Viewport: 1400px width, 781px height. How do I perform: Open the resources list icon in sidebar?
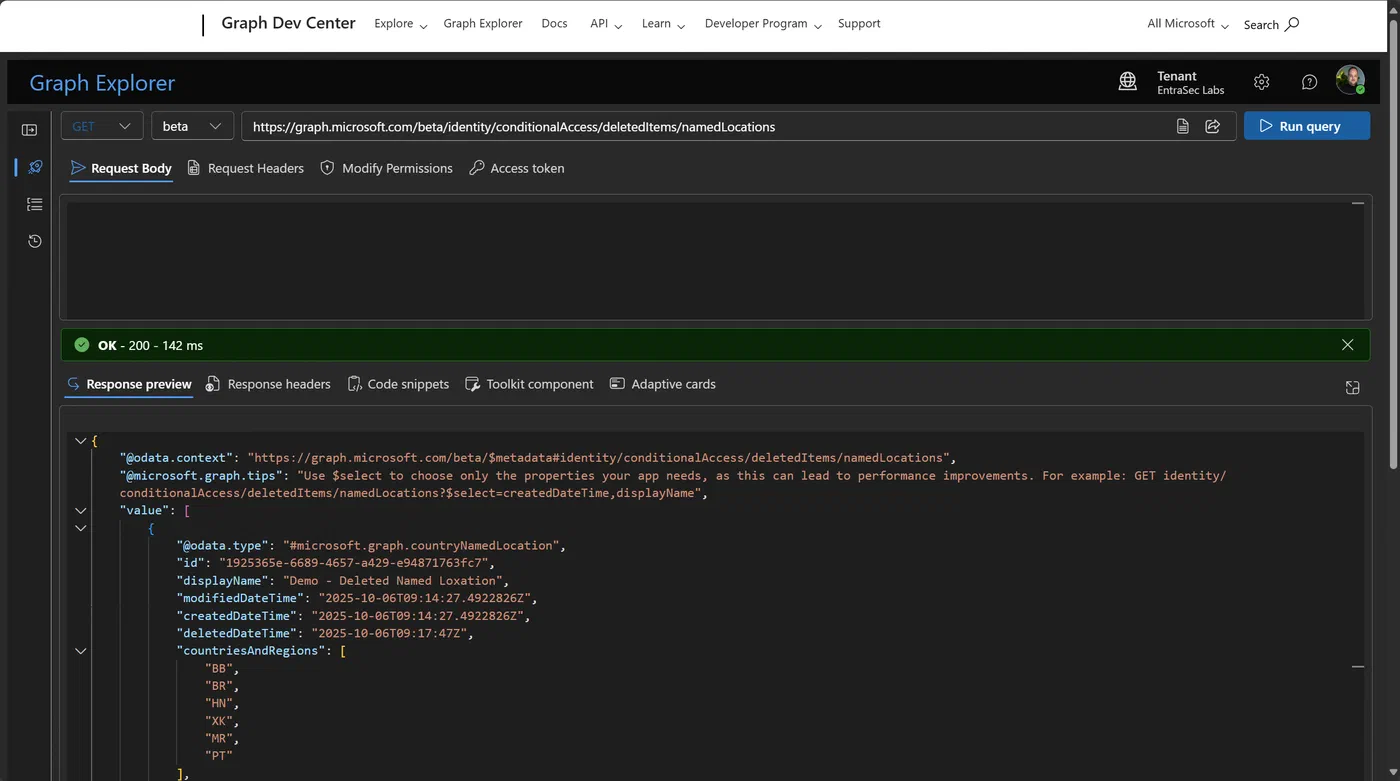(35, 204)
